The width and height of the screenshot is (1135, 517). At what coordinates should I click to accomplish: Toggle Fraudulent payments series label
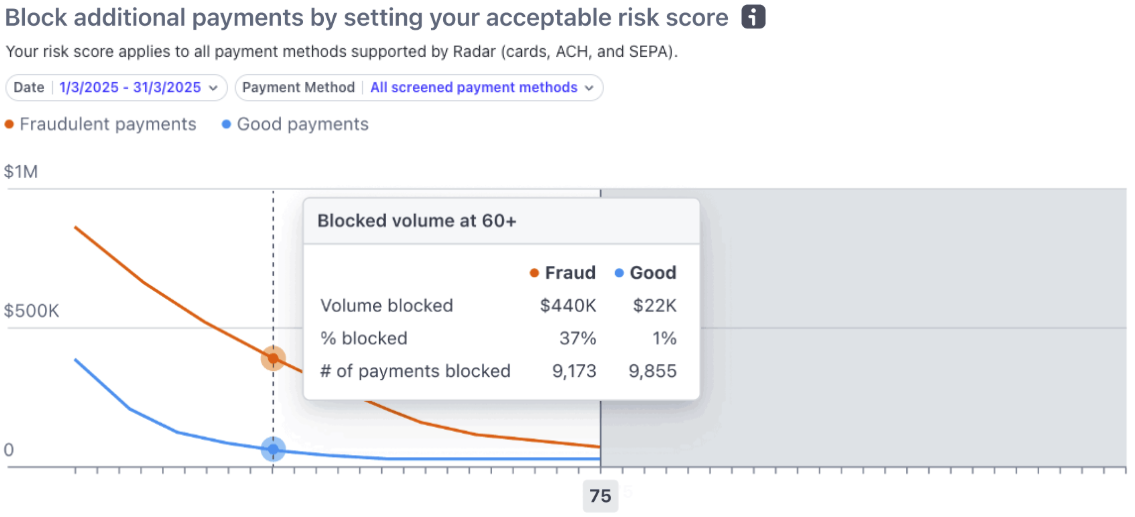pos(108,125)
